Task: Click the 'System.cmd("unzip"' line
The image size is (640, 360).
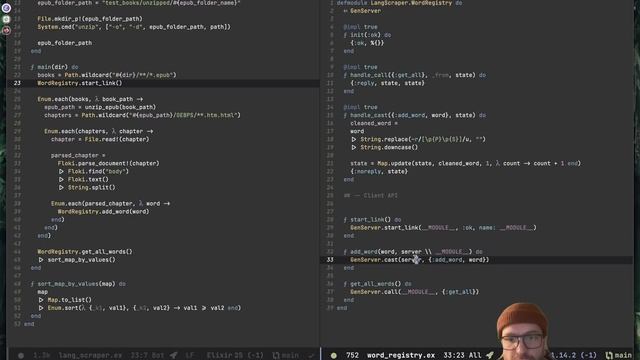Action: coord(134,27)
